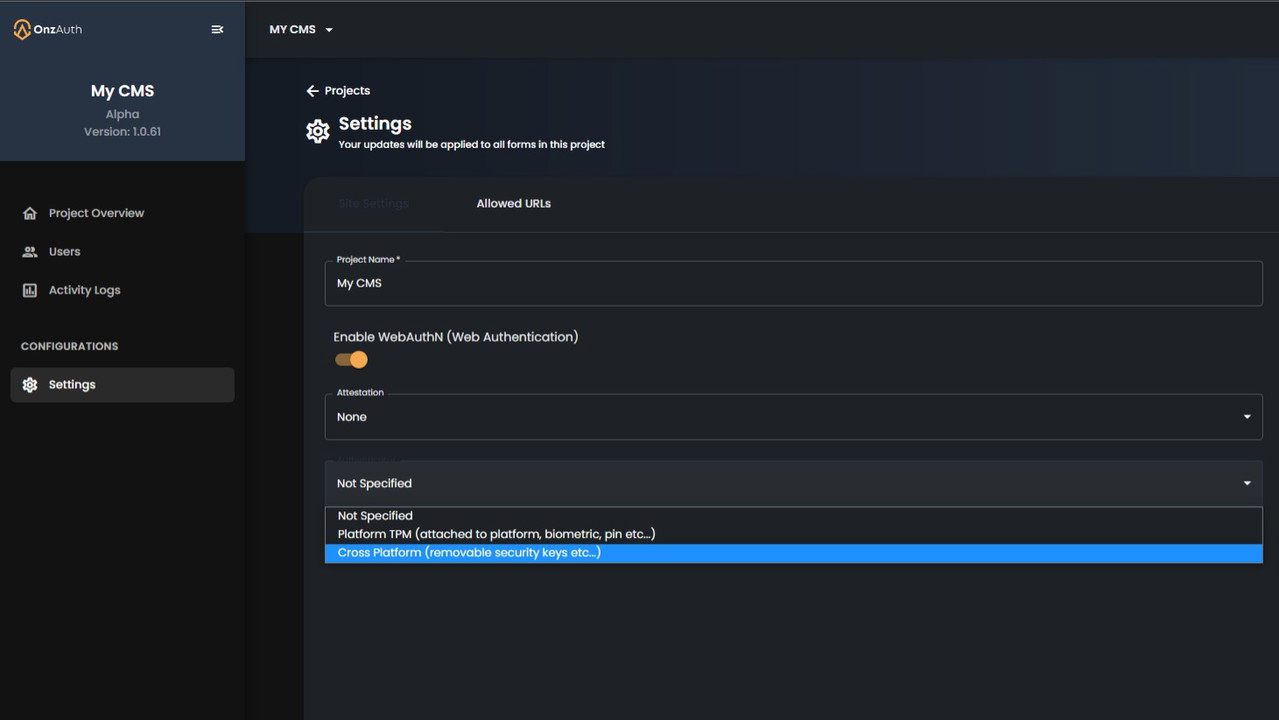The height and width of the screenshot is (720, 1279).
Task: Click the Attestation dropdown arrow
Action: pyautogui.click(x=1247, y=417)
